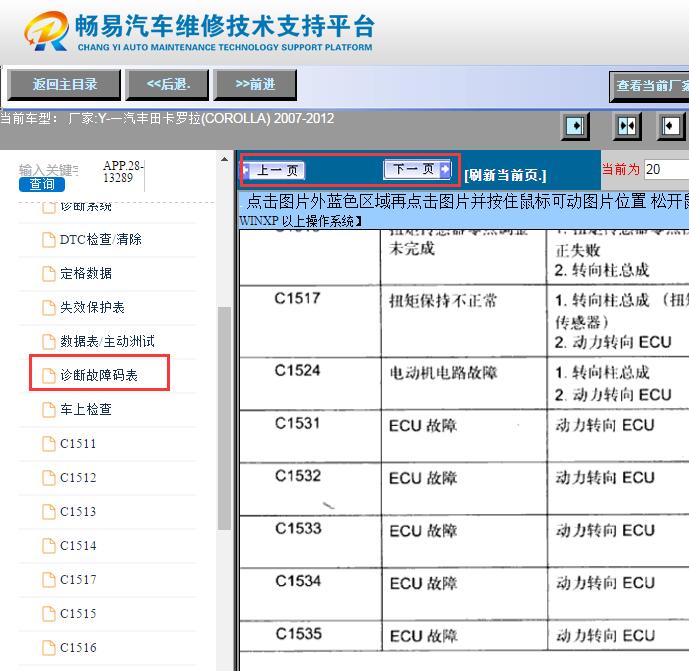Open the 失效保护表 tree item
The width and height of the screenshot is (689, 671).
coord(92,307)
